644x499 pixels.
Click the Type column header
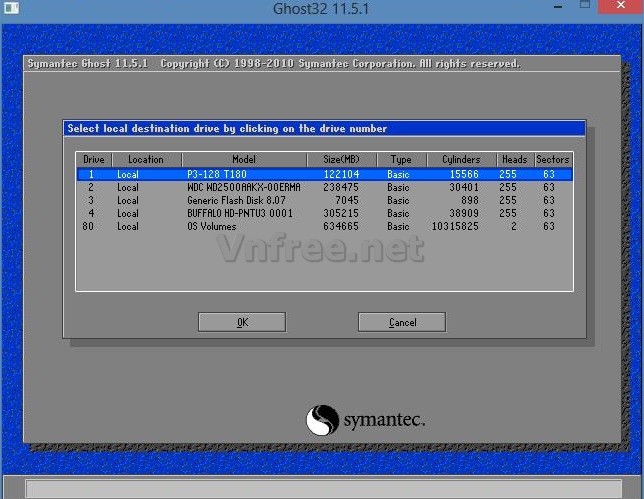(x=401, y=159)
